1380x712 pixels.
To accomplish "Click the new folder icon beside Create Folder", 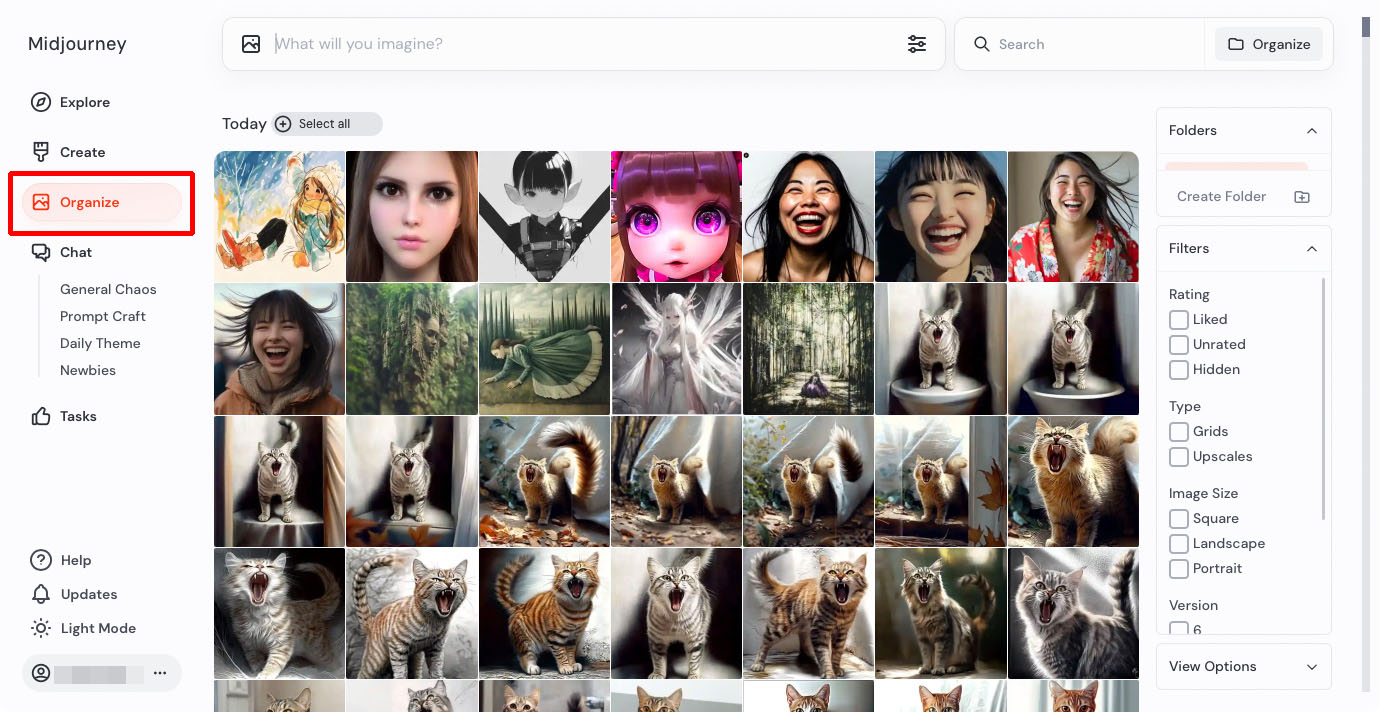I will 1301,197.
